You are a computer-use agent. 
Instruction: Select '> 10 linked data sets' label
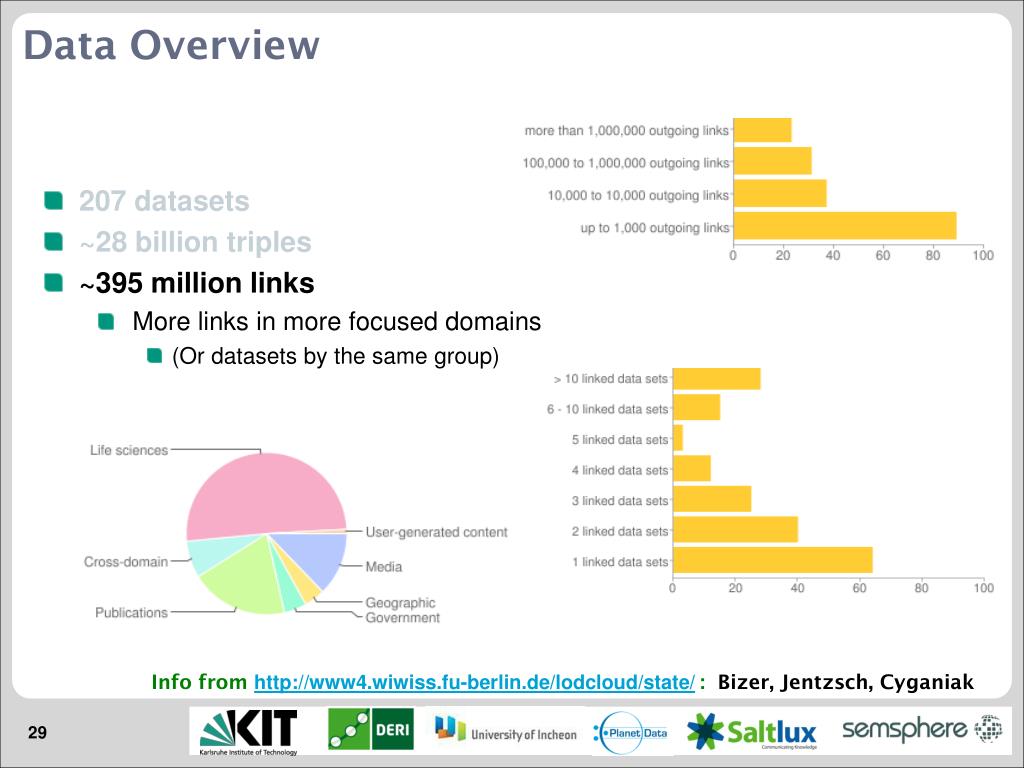click(611, 379)
